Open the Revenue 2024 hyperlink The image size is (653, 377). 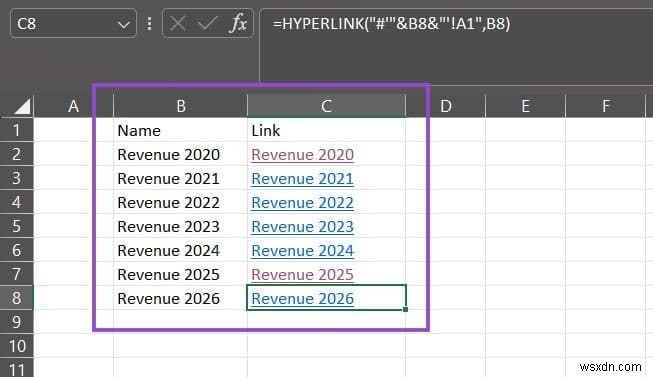pyautogui.click(x=302, y=251)
